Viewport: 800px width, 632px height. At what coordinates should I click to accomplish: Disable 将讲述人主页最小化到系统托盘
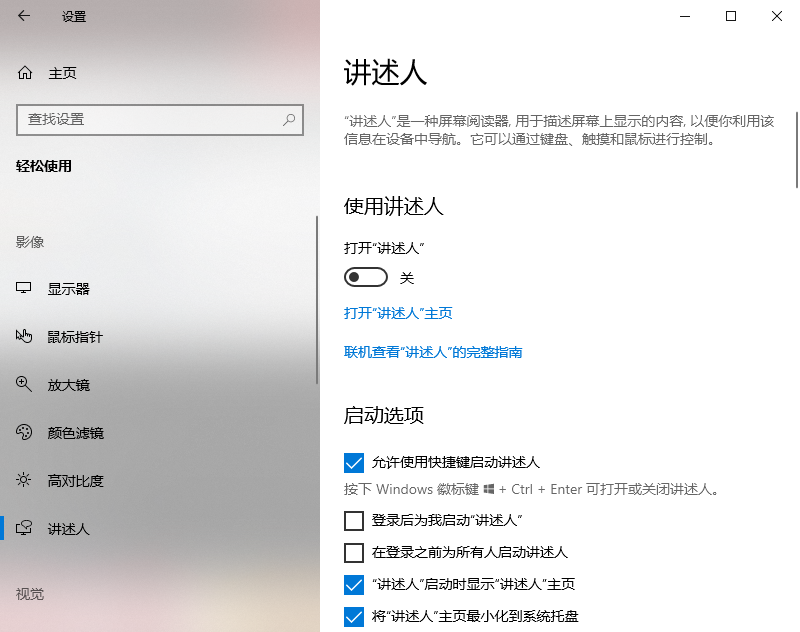click(x=354, y=616)
